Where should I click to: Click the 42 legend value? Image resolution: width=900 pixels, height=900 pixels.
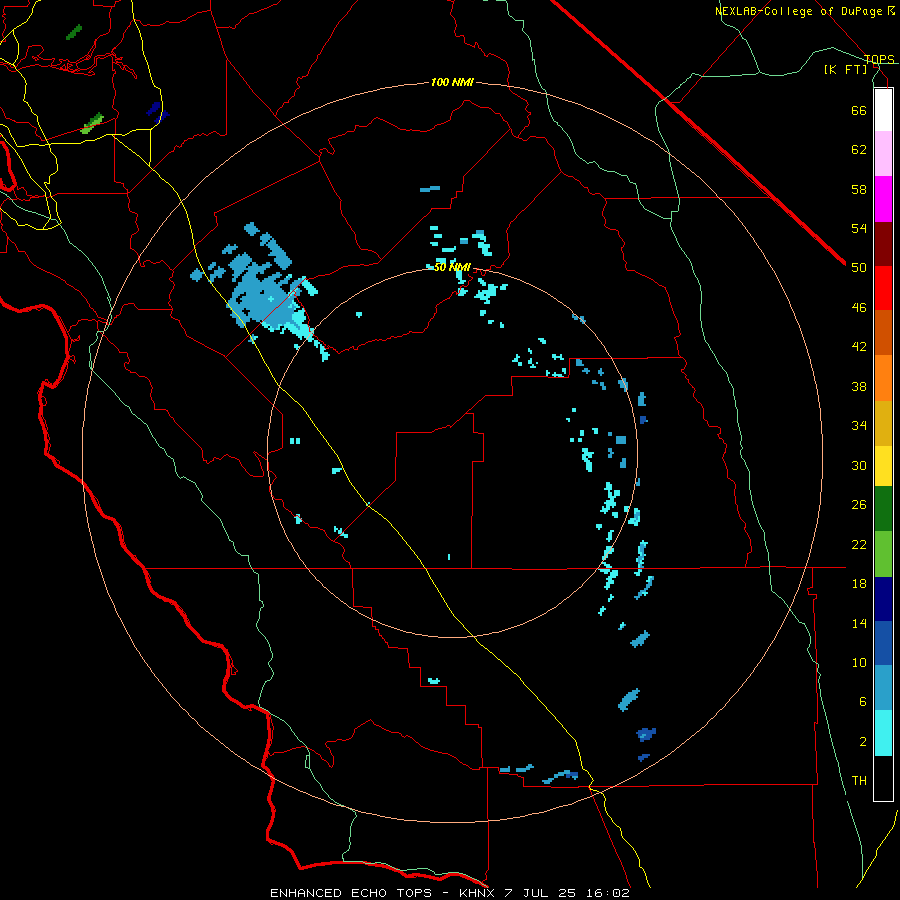[x=859, y=347]
